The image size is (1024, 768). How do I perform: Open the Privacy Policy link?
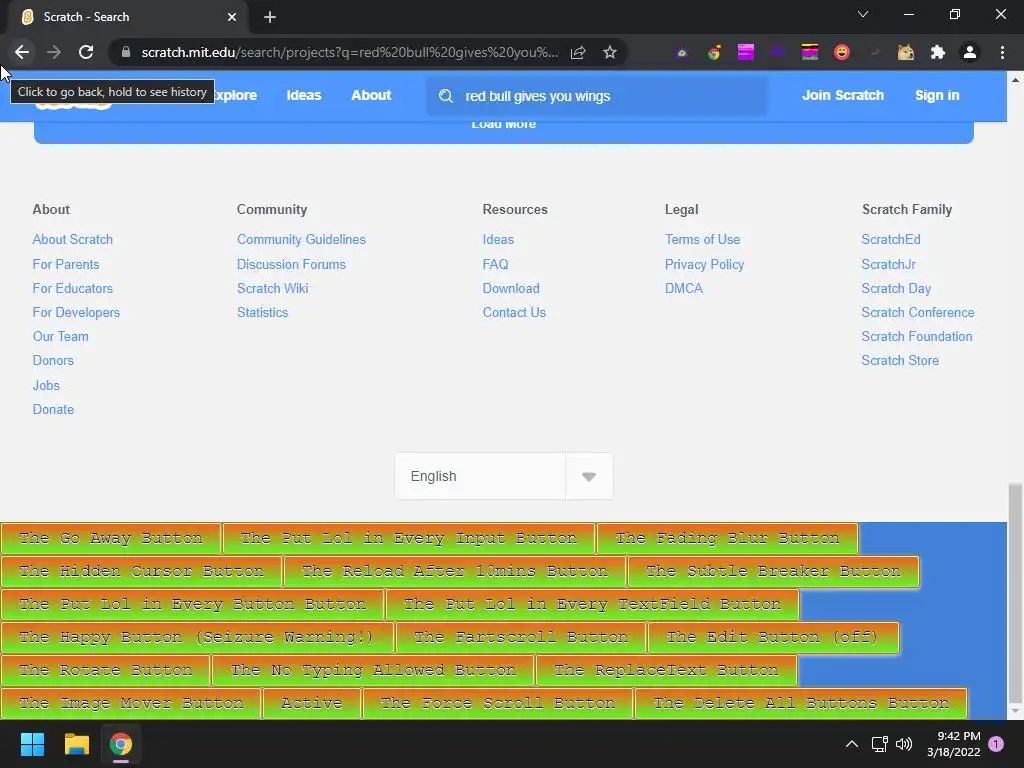pyautogui.click(x=704, y=264)
